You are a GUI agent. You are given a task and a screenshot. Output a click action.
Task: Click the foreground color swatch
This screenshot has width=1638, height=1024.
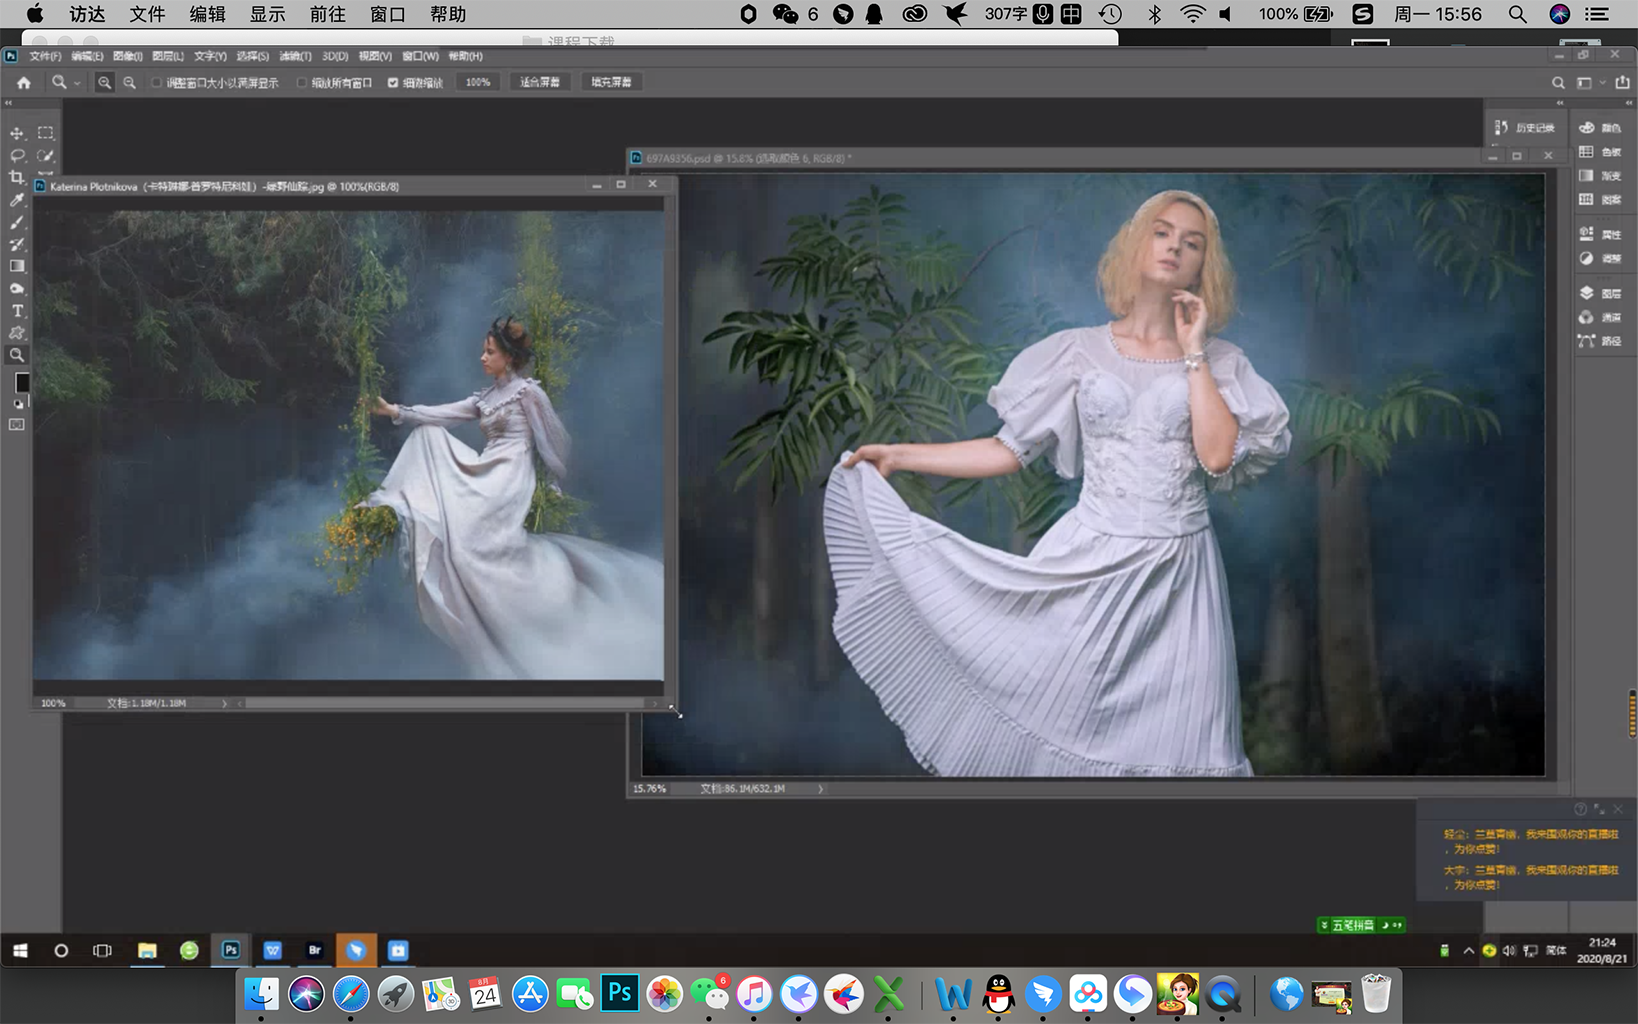21,383
